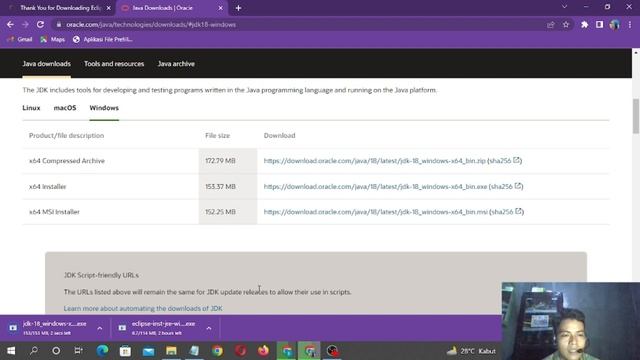Viewport: 640px width, 360px height.
Task: Click the 152.25 MB file size cell
Action: coord(228,212)
